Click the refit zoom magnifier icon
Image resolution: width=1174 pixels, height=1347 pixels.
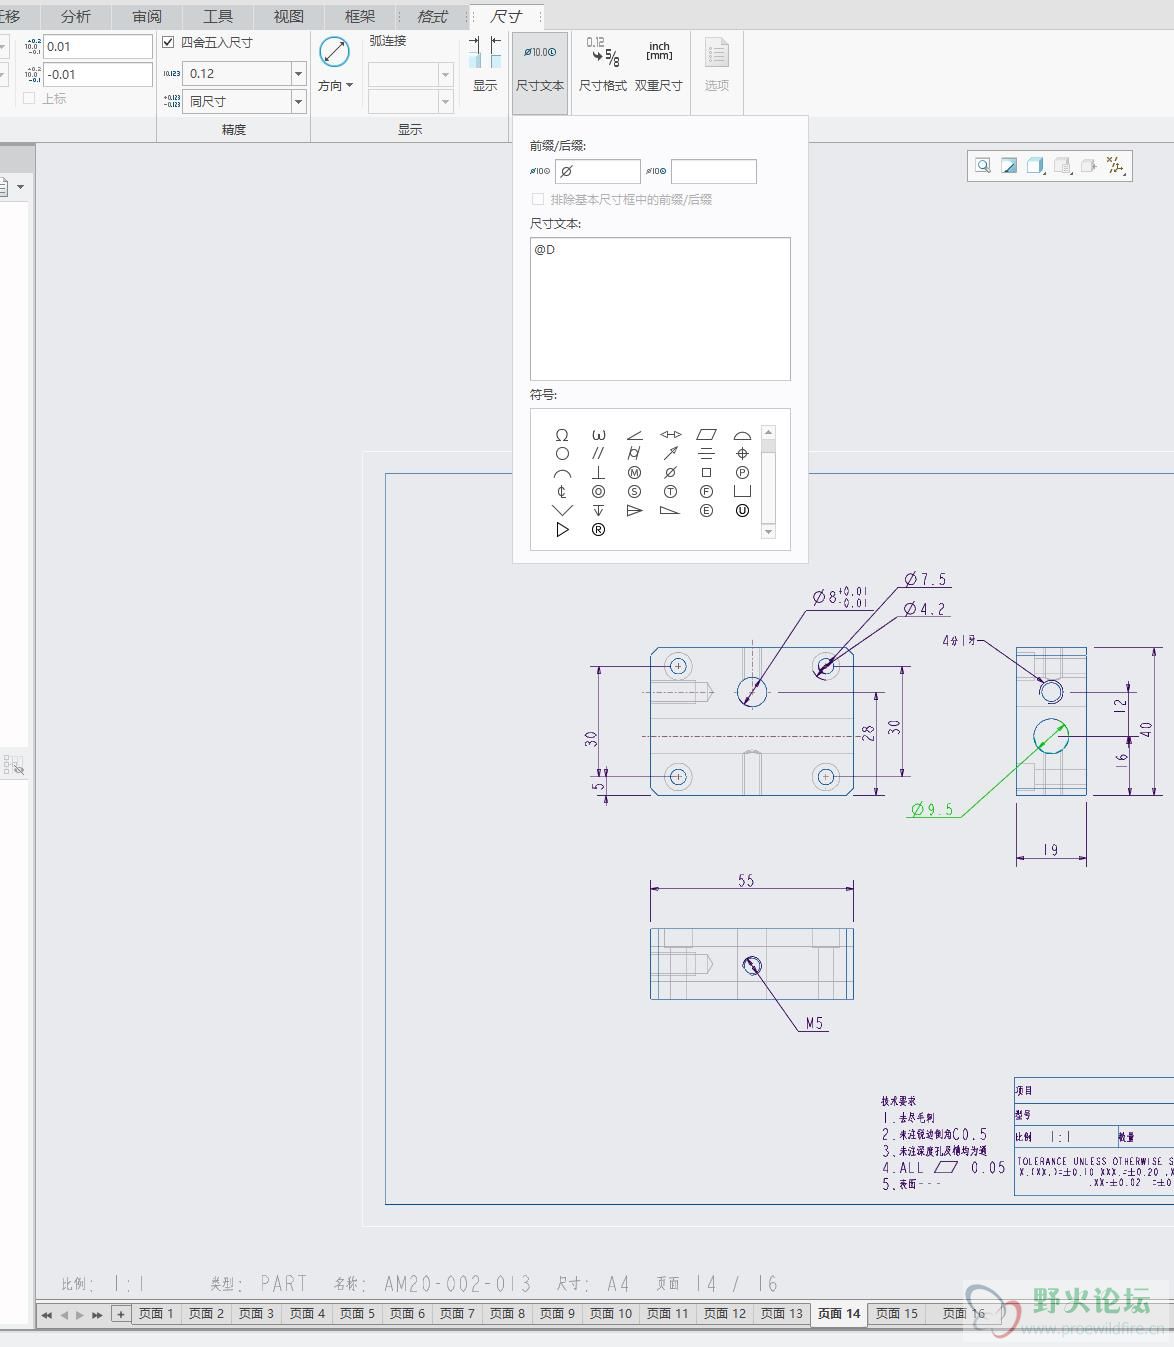pyautogui.click(x=983, y=166)
